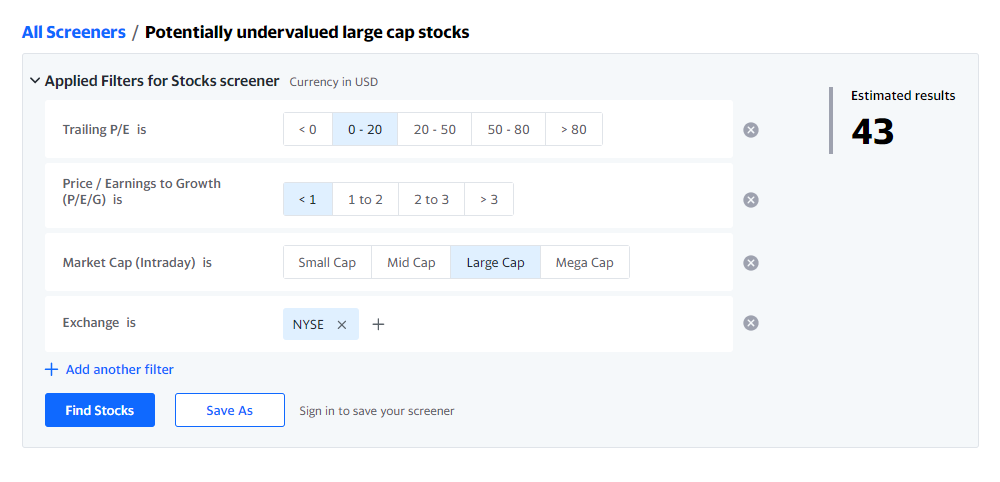
Task: Select Mid Cap market cap option
Action: (411, 263)
